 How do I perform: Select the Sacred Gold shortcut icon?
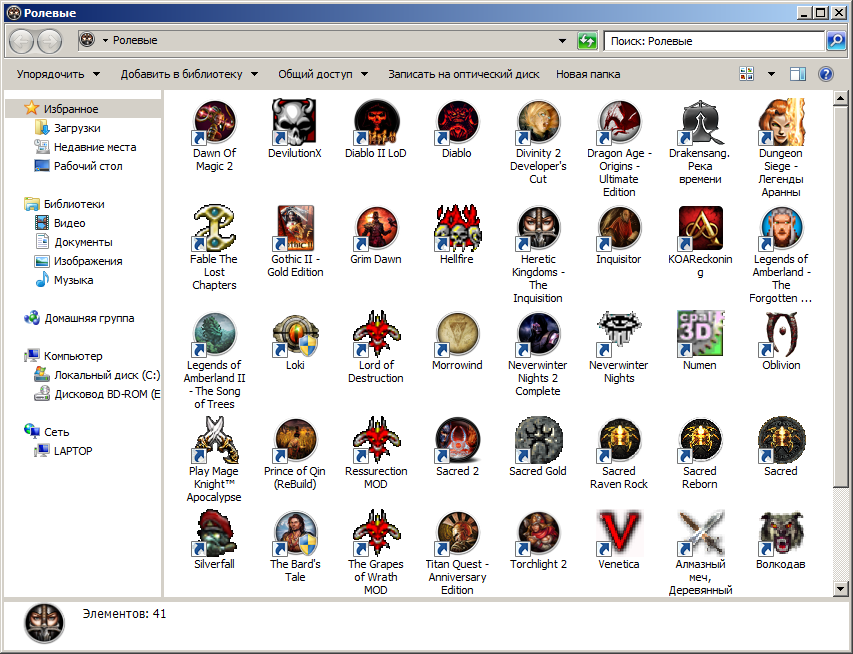[538, 440]
